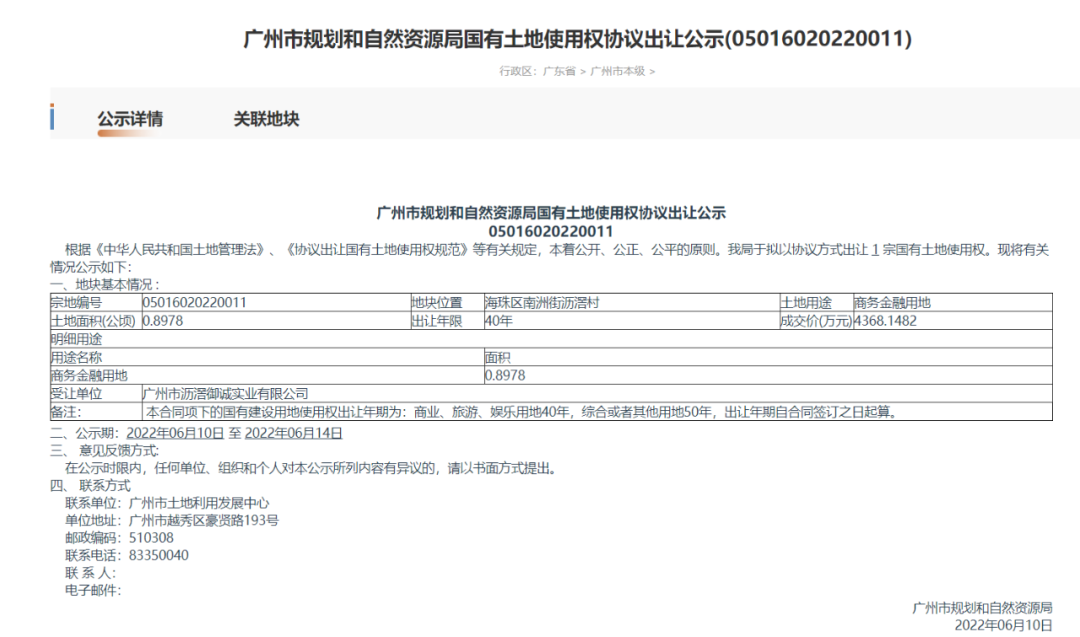The height and width of the screenshot is (637, 1080).
Task: Click the 广州市本级 breadcrumb link
Action: 618,71
